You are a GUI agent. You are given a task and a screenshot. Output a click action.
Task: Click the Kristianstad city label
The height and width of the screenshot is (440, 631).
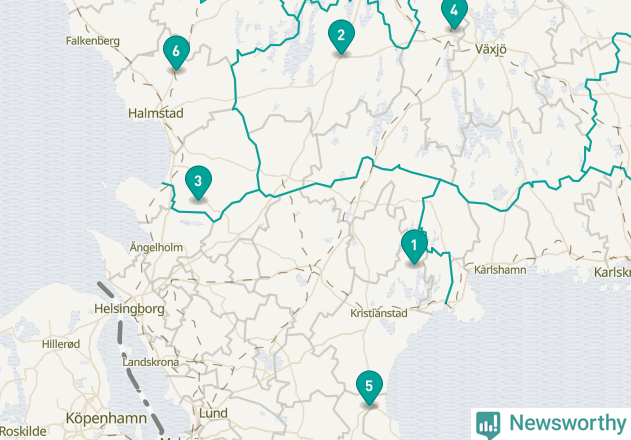pos(379,313)
